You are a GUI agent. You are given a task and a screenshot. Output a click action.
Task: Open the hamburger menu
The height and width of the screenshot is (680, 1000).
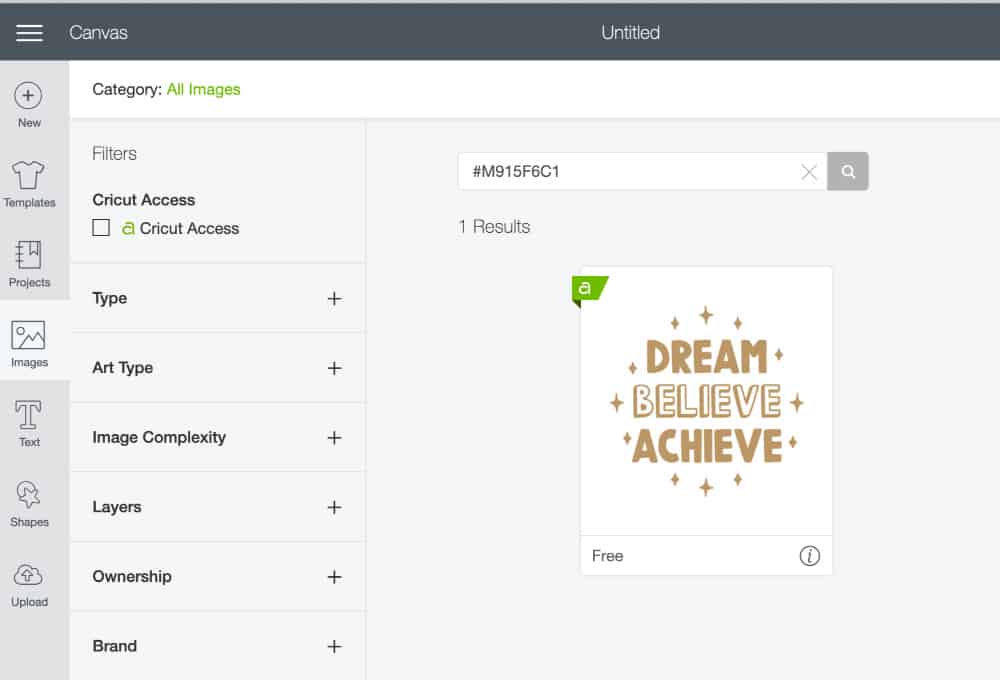[29, 33]
